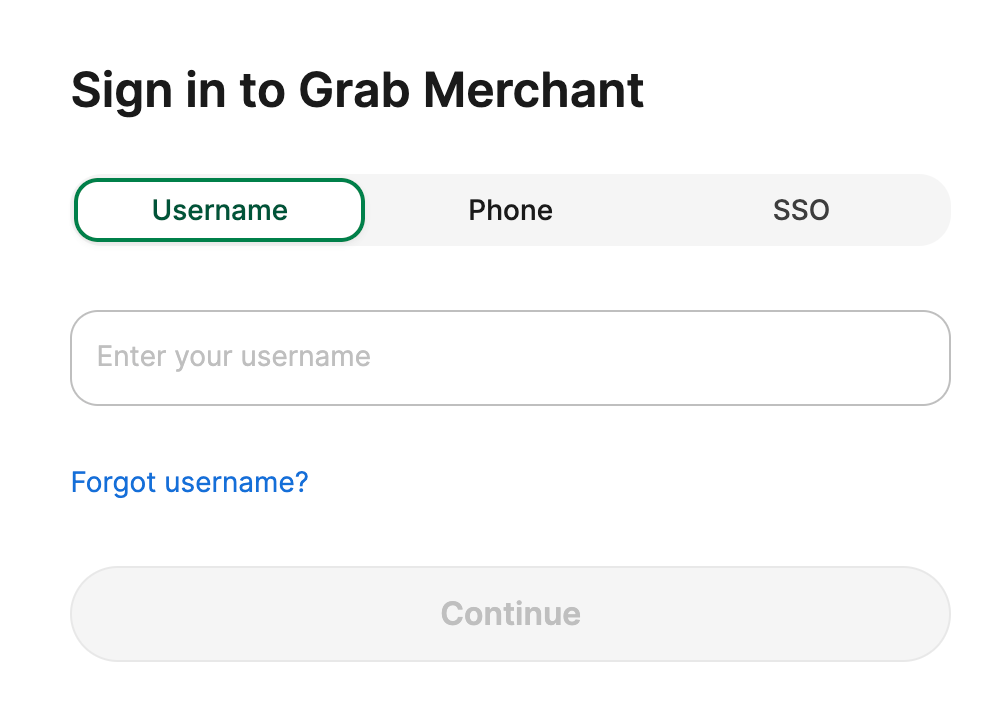This screenshot has width=1000, height=710.
Task: Click the 'Sign in to Grab Merchant' heading
Action: (x=357, y=91)
